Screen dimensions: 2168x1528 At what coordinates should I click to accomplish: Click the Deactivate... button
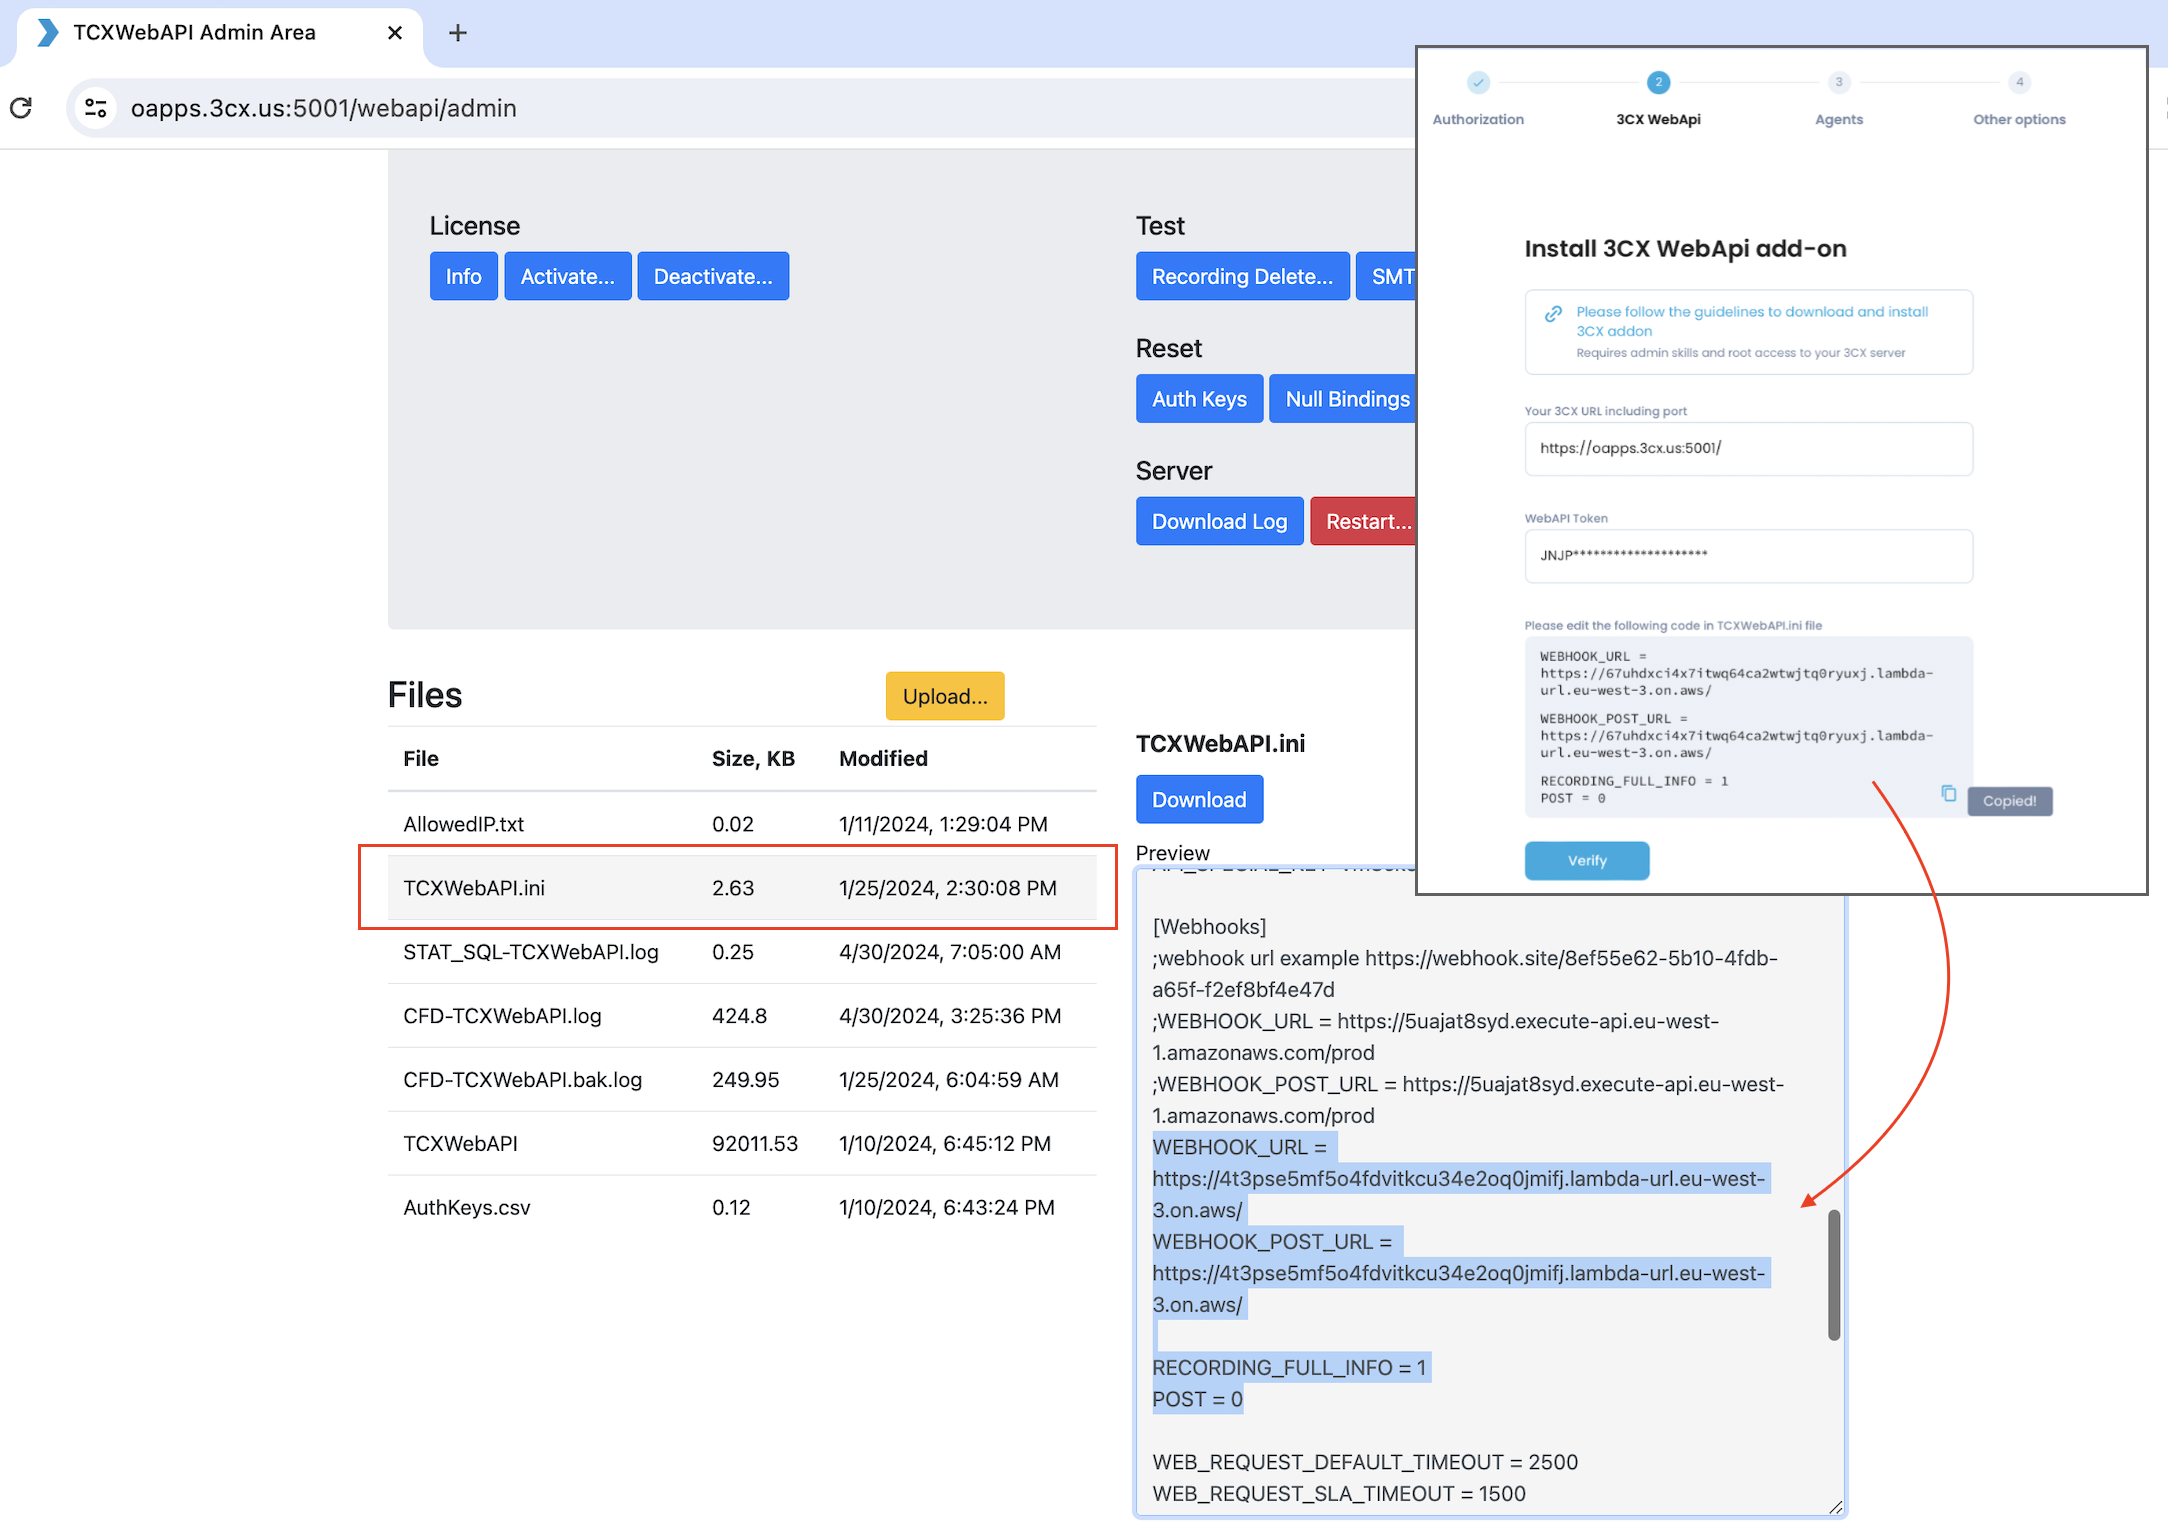(x=713, y=276)
